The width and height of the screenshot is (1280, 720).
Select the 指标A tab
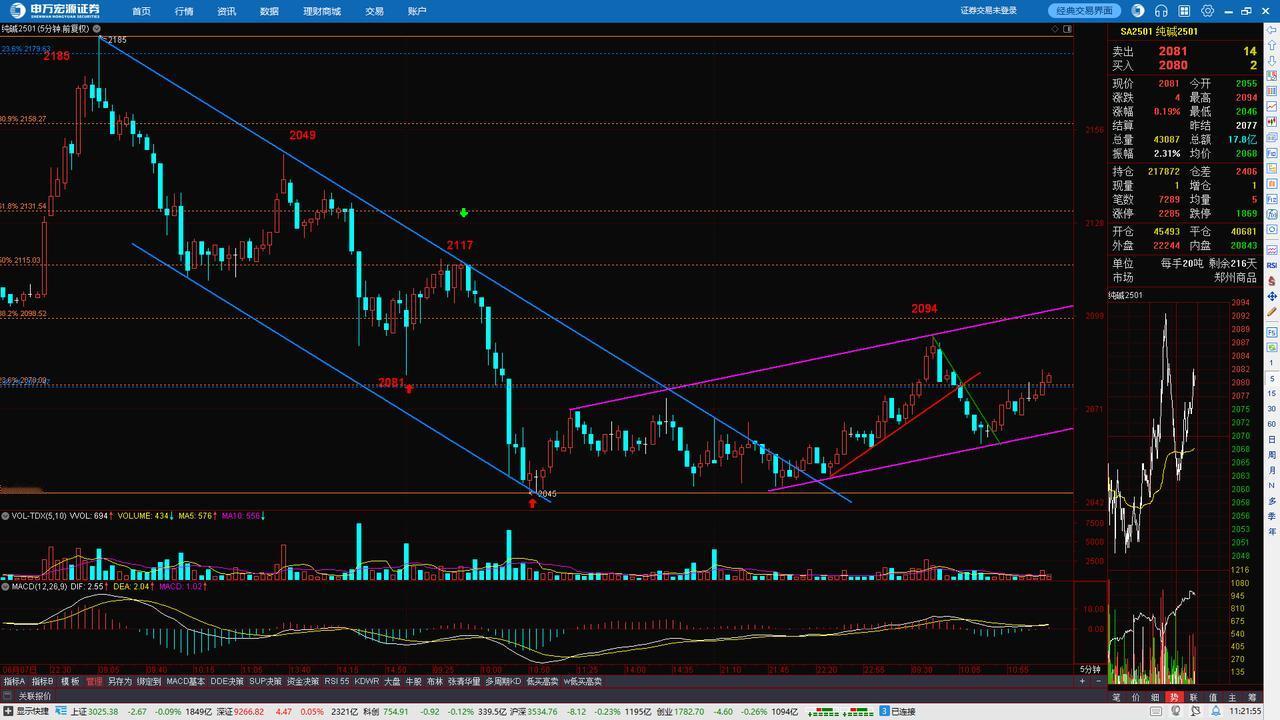[x=14, y=681]
